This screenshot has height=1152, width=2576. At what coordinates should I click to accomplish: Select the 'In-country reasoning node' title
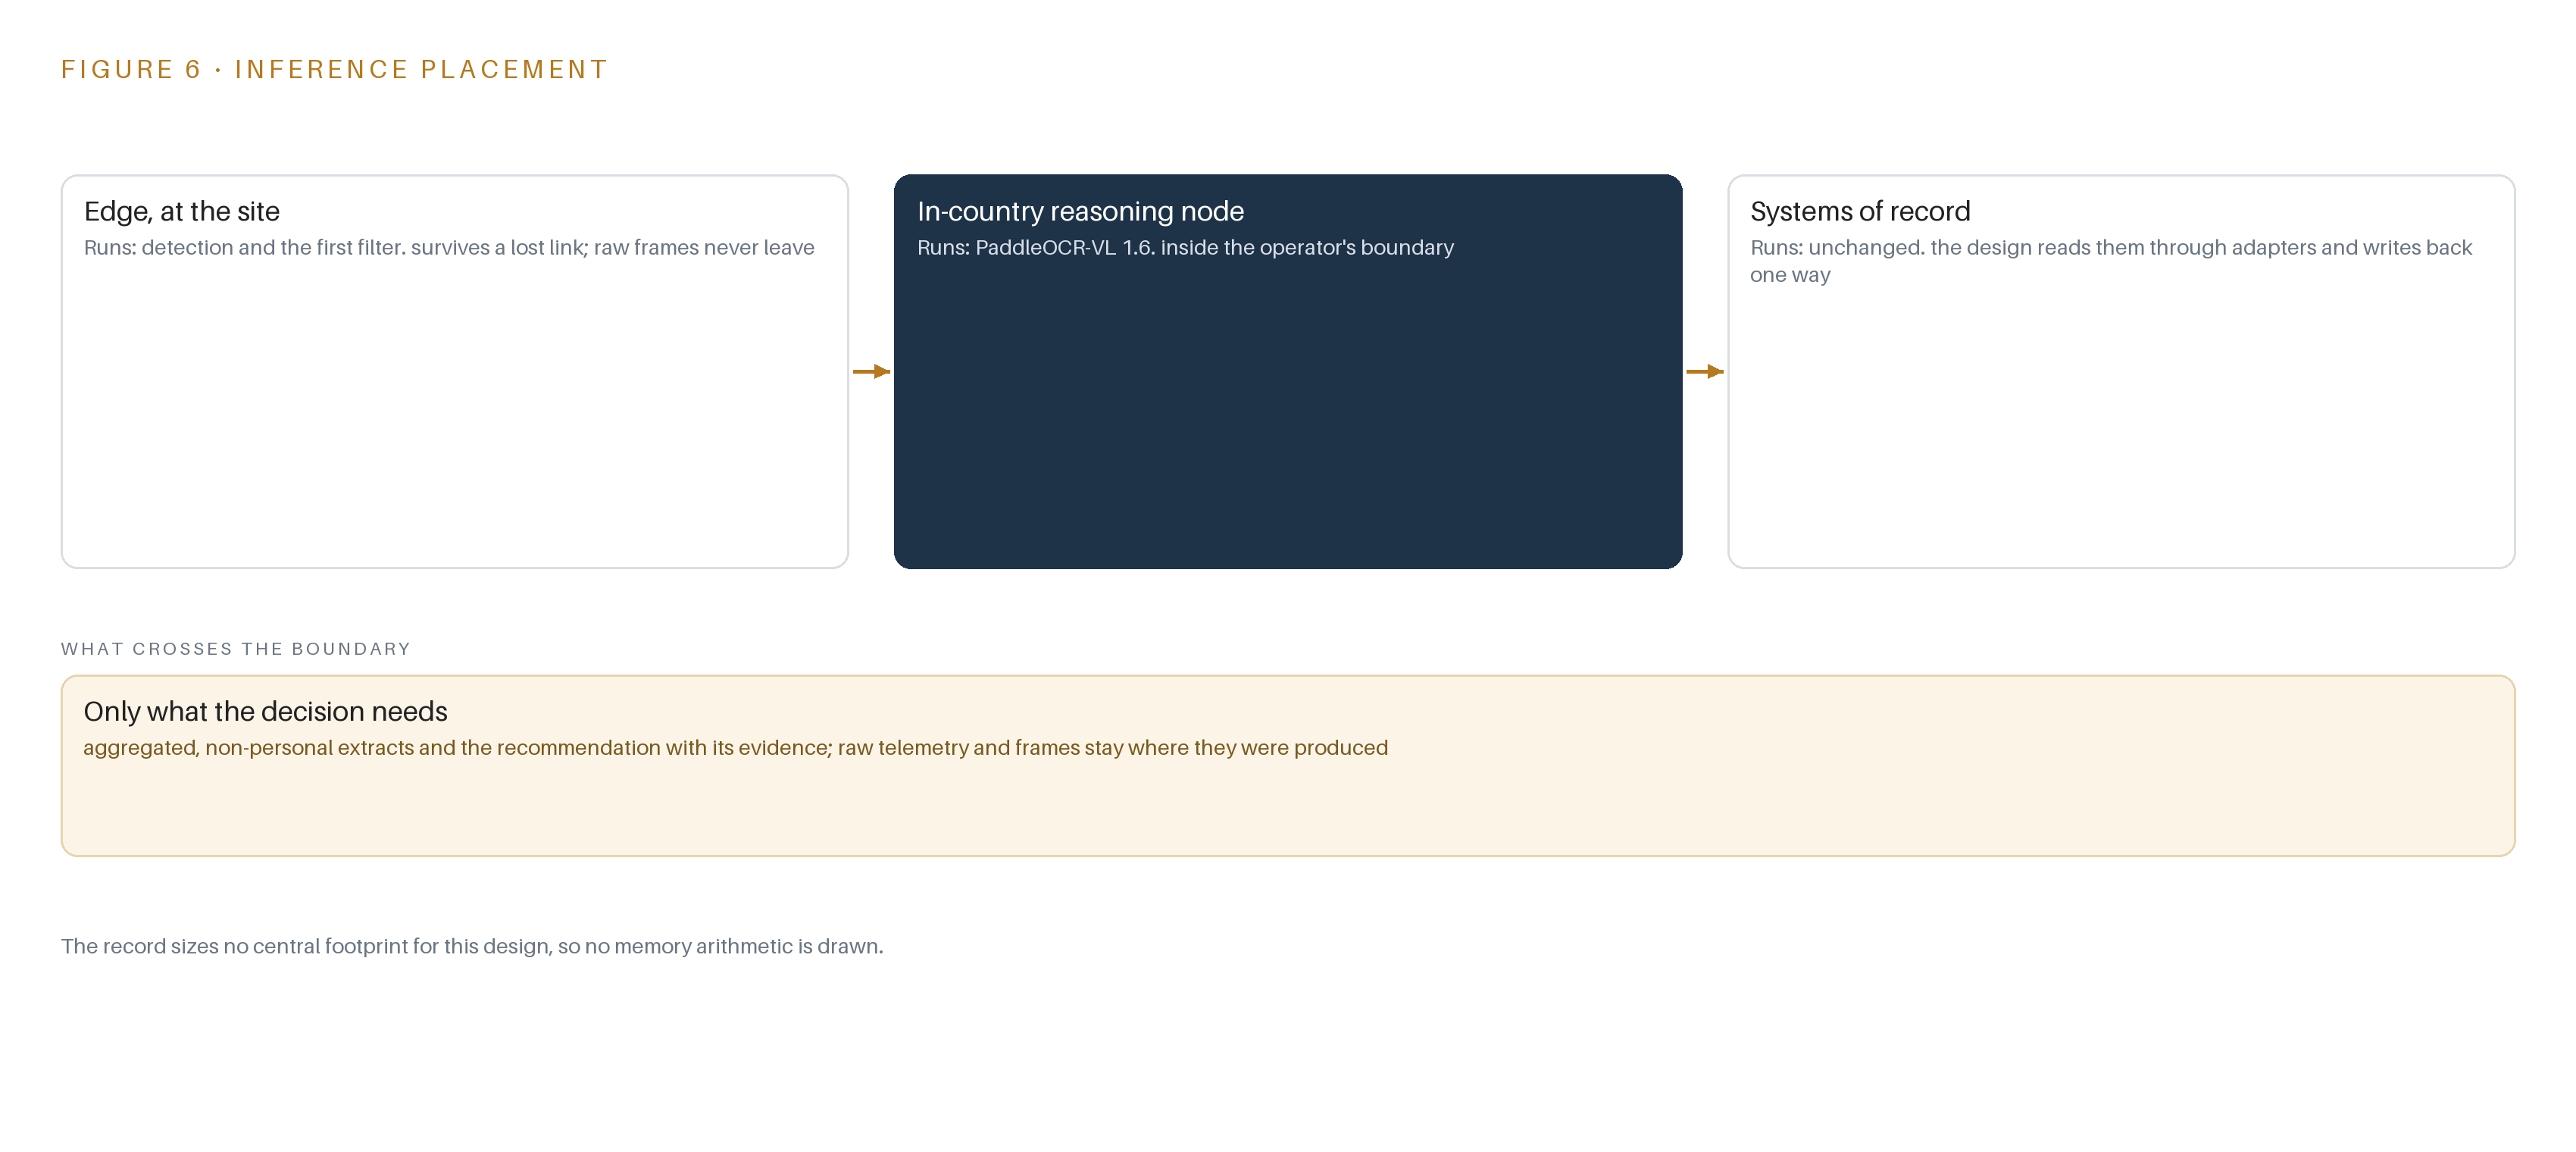[1080, 211]
